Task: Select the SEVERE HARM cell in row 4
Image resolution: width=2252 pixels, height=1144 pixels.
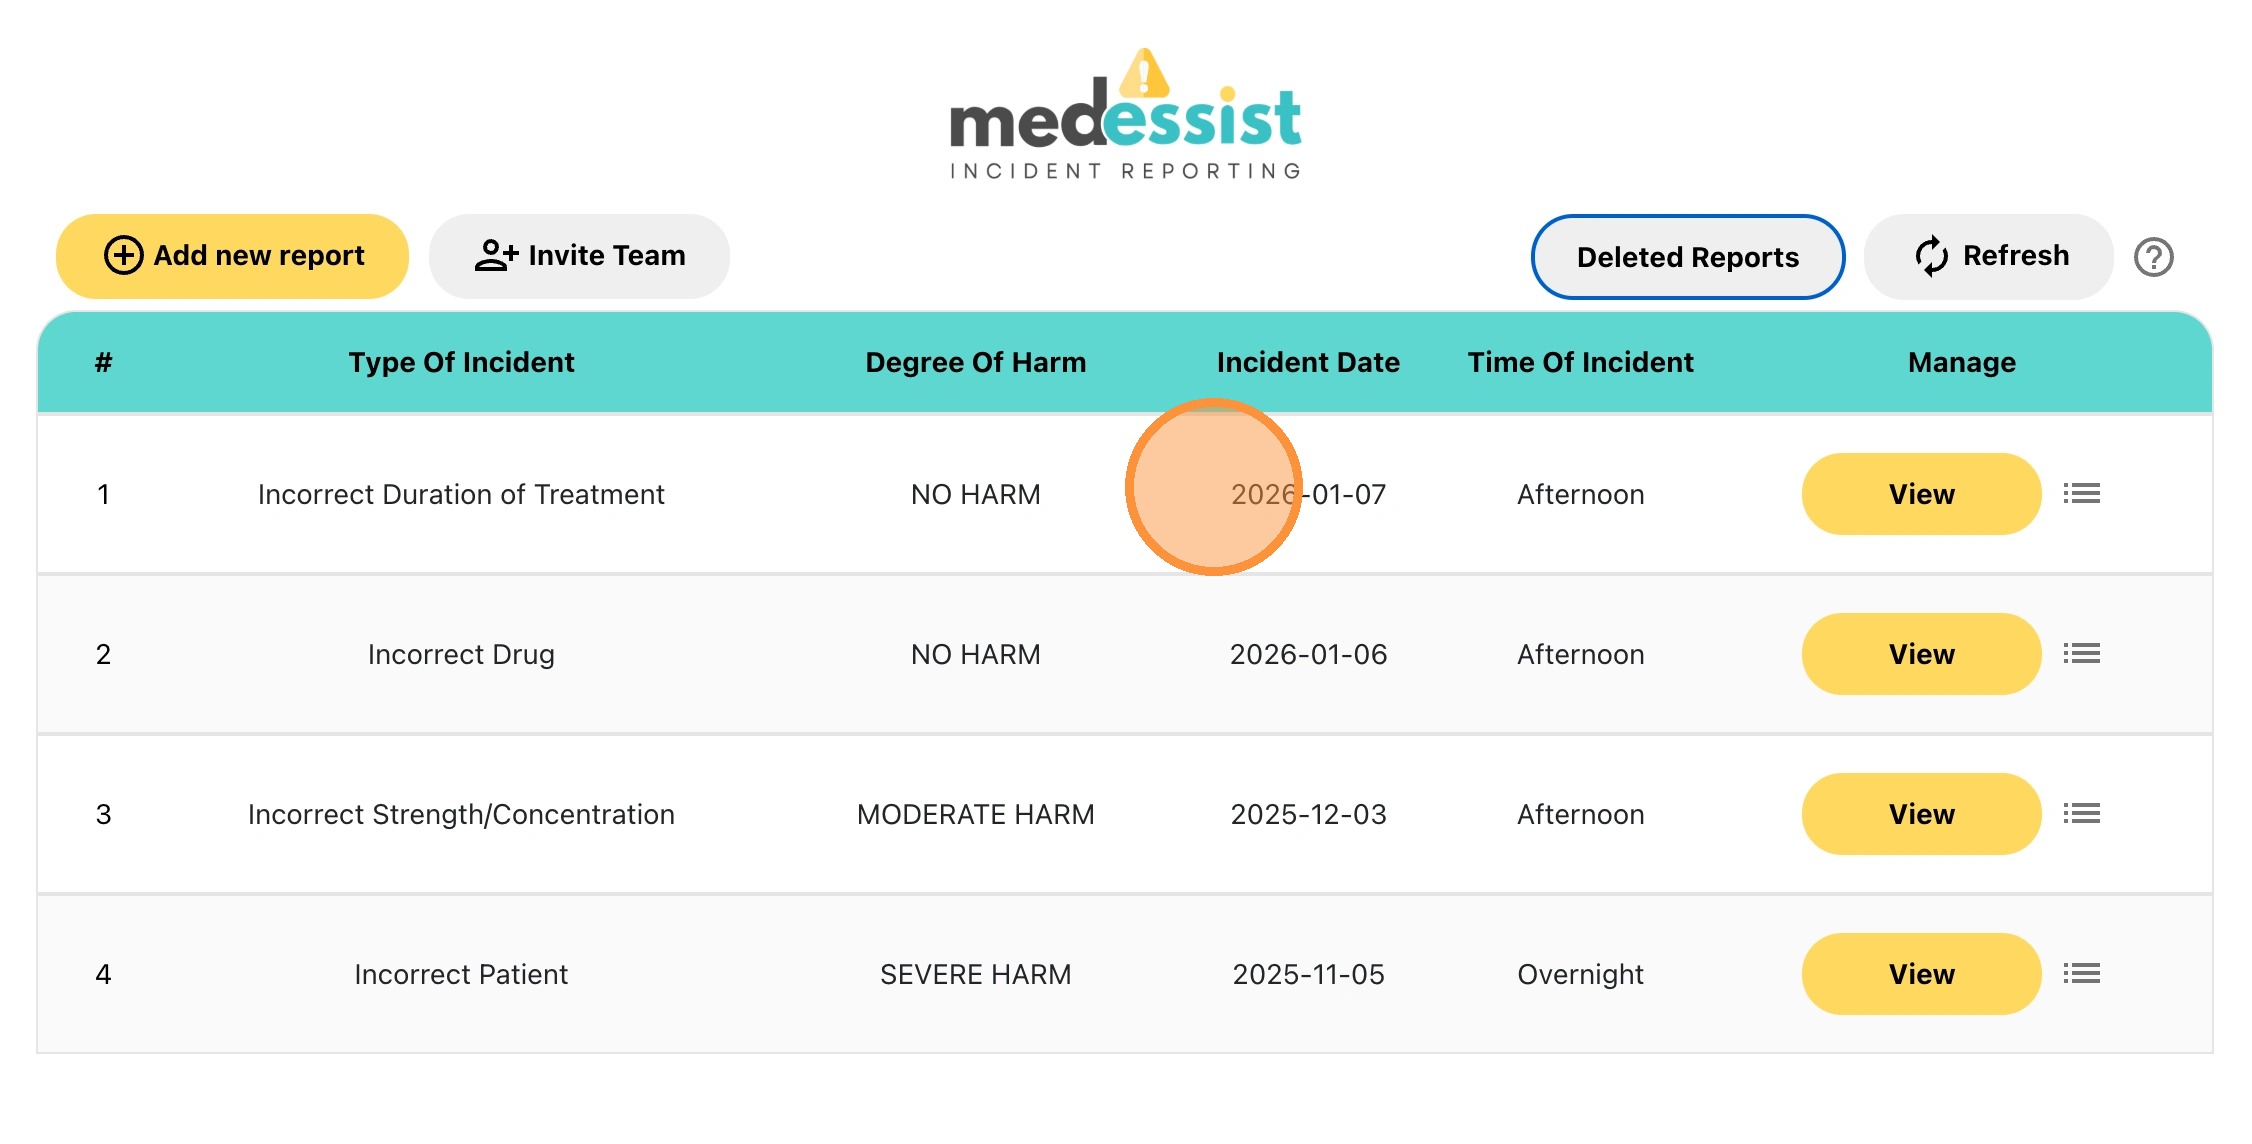Action: 975,974
